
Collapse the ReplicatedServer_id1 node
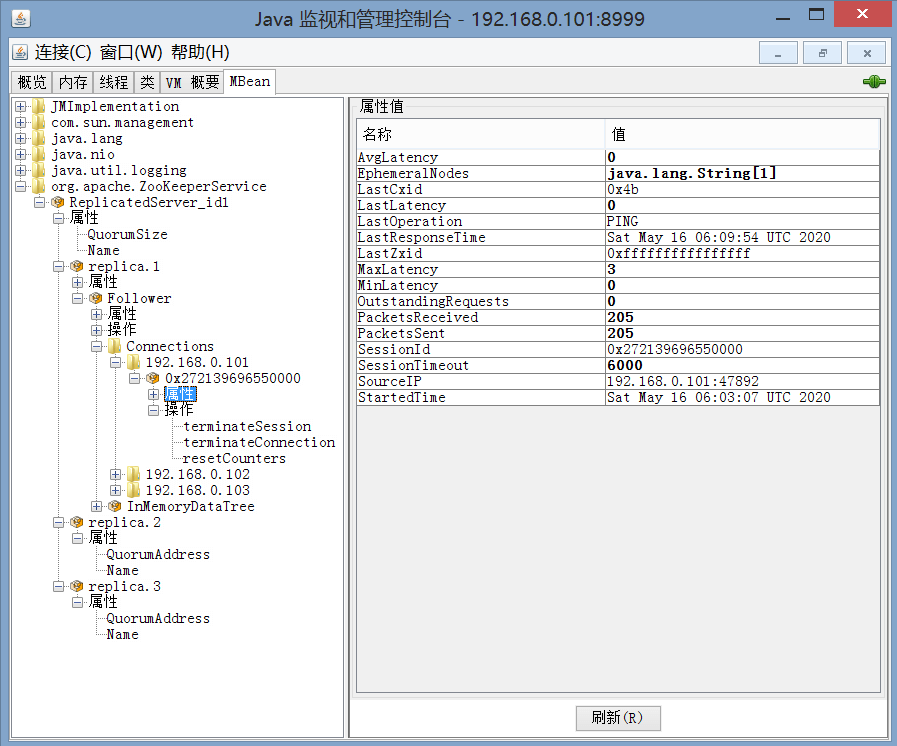[39, 203]
